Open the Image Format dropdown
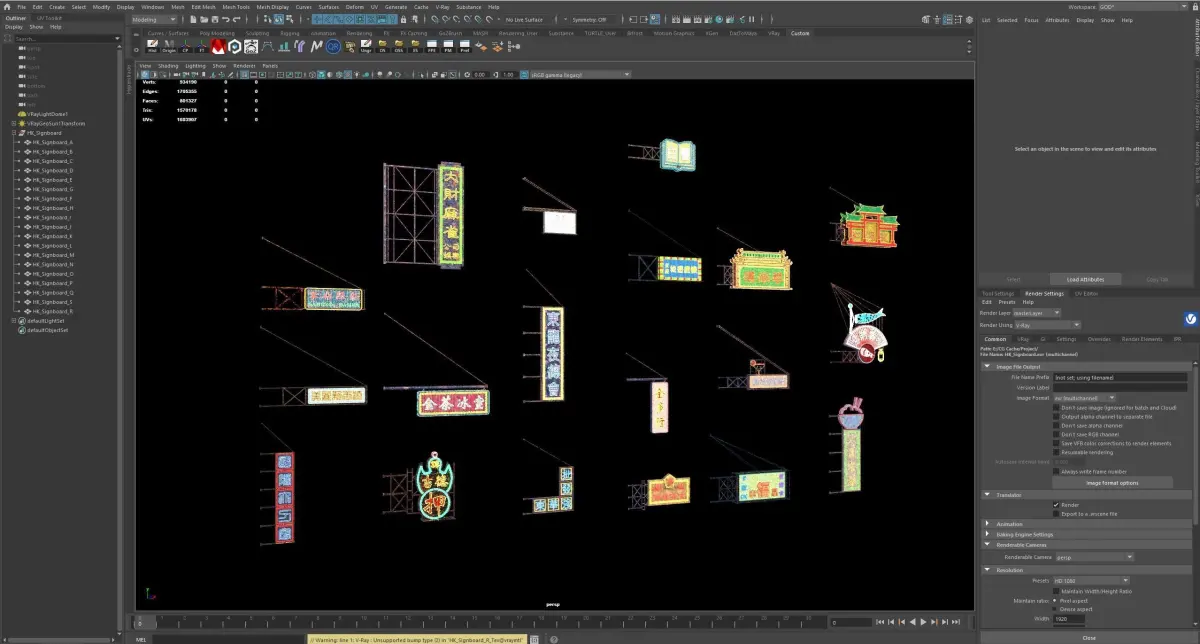1200x644 pixels. [1084, 398]
